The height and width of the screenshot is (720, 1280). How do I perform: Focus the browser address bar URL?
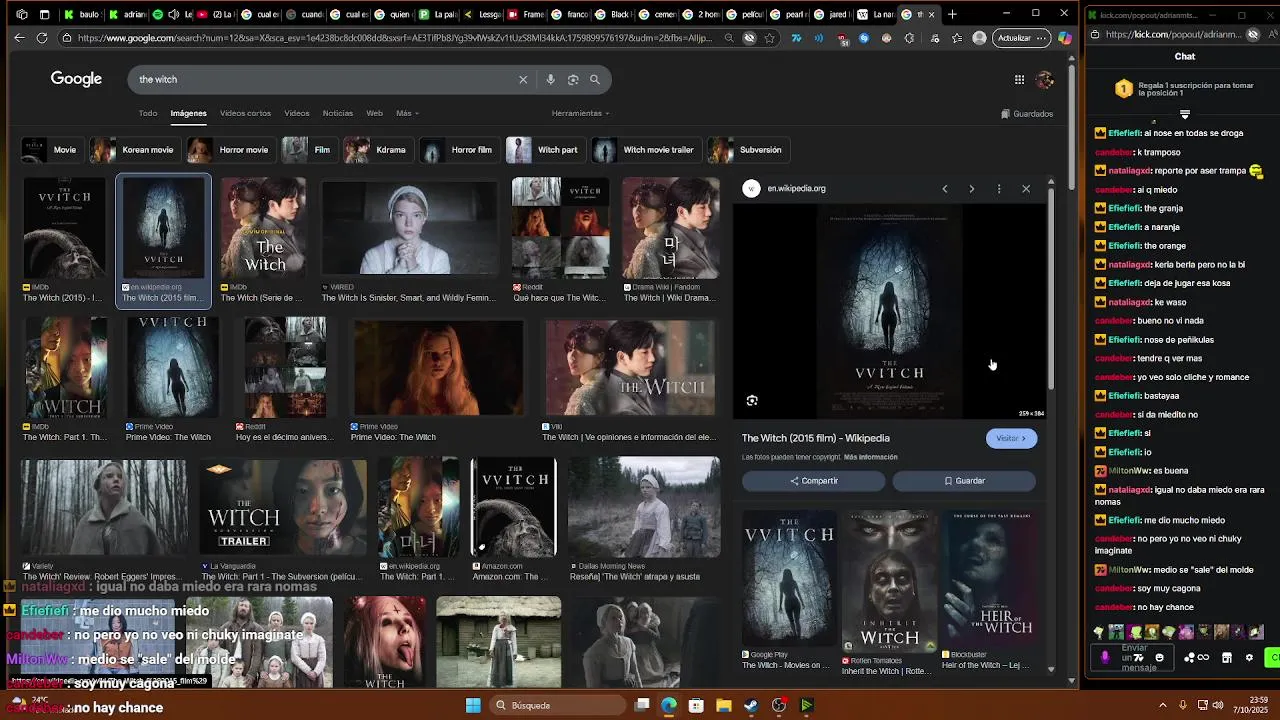[394, 38]
